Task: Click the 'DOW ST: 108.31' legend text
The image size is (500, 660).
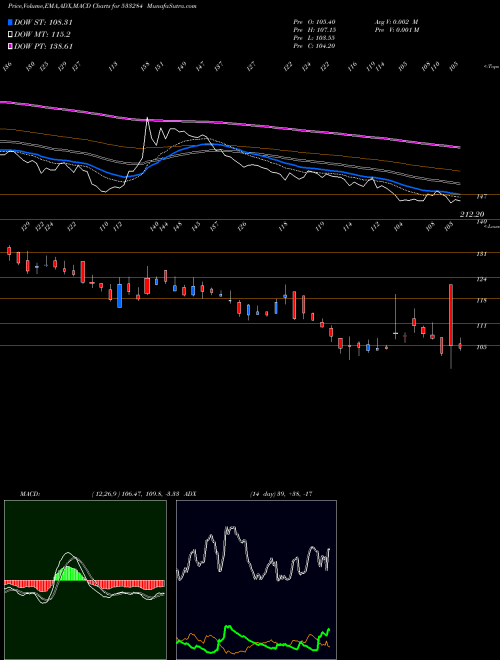Action: 43,22
